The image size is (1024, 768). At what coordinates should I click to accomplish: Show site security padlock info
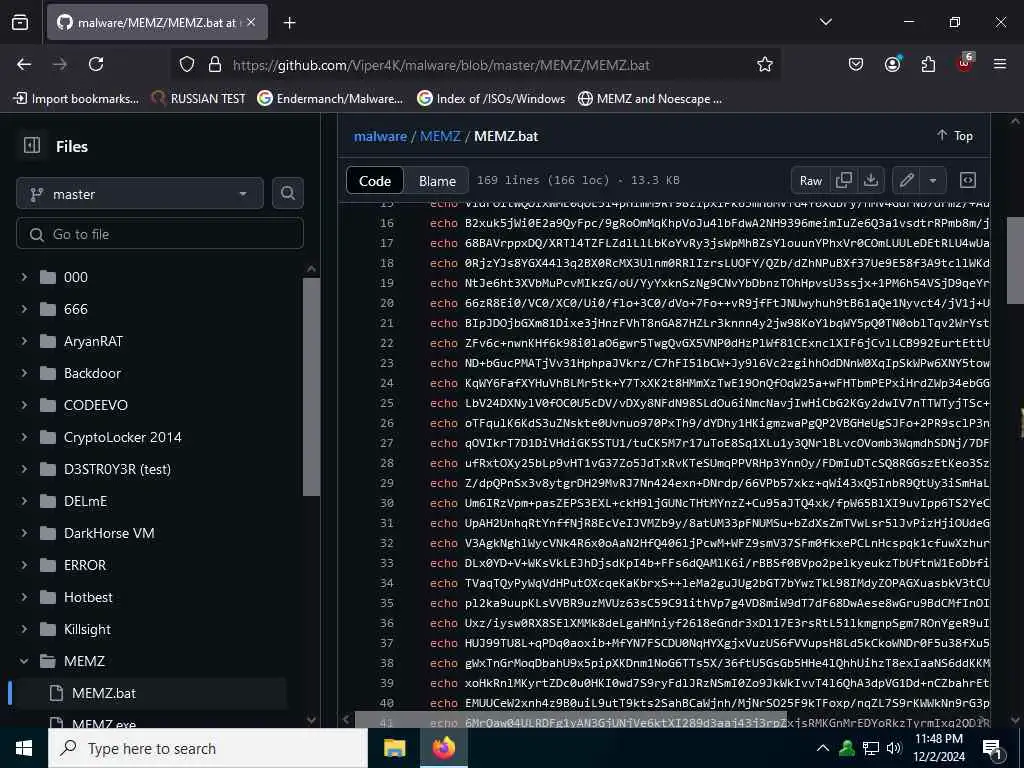tap(215, 64)
